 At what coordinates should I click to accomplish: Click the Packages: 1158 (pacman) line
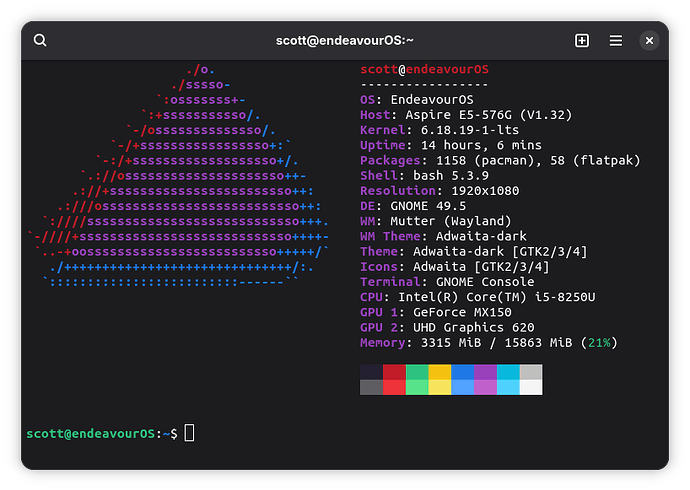pyautogui.click(x=500, y=161)
